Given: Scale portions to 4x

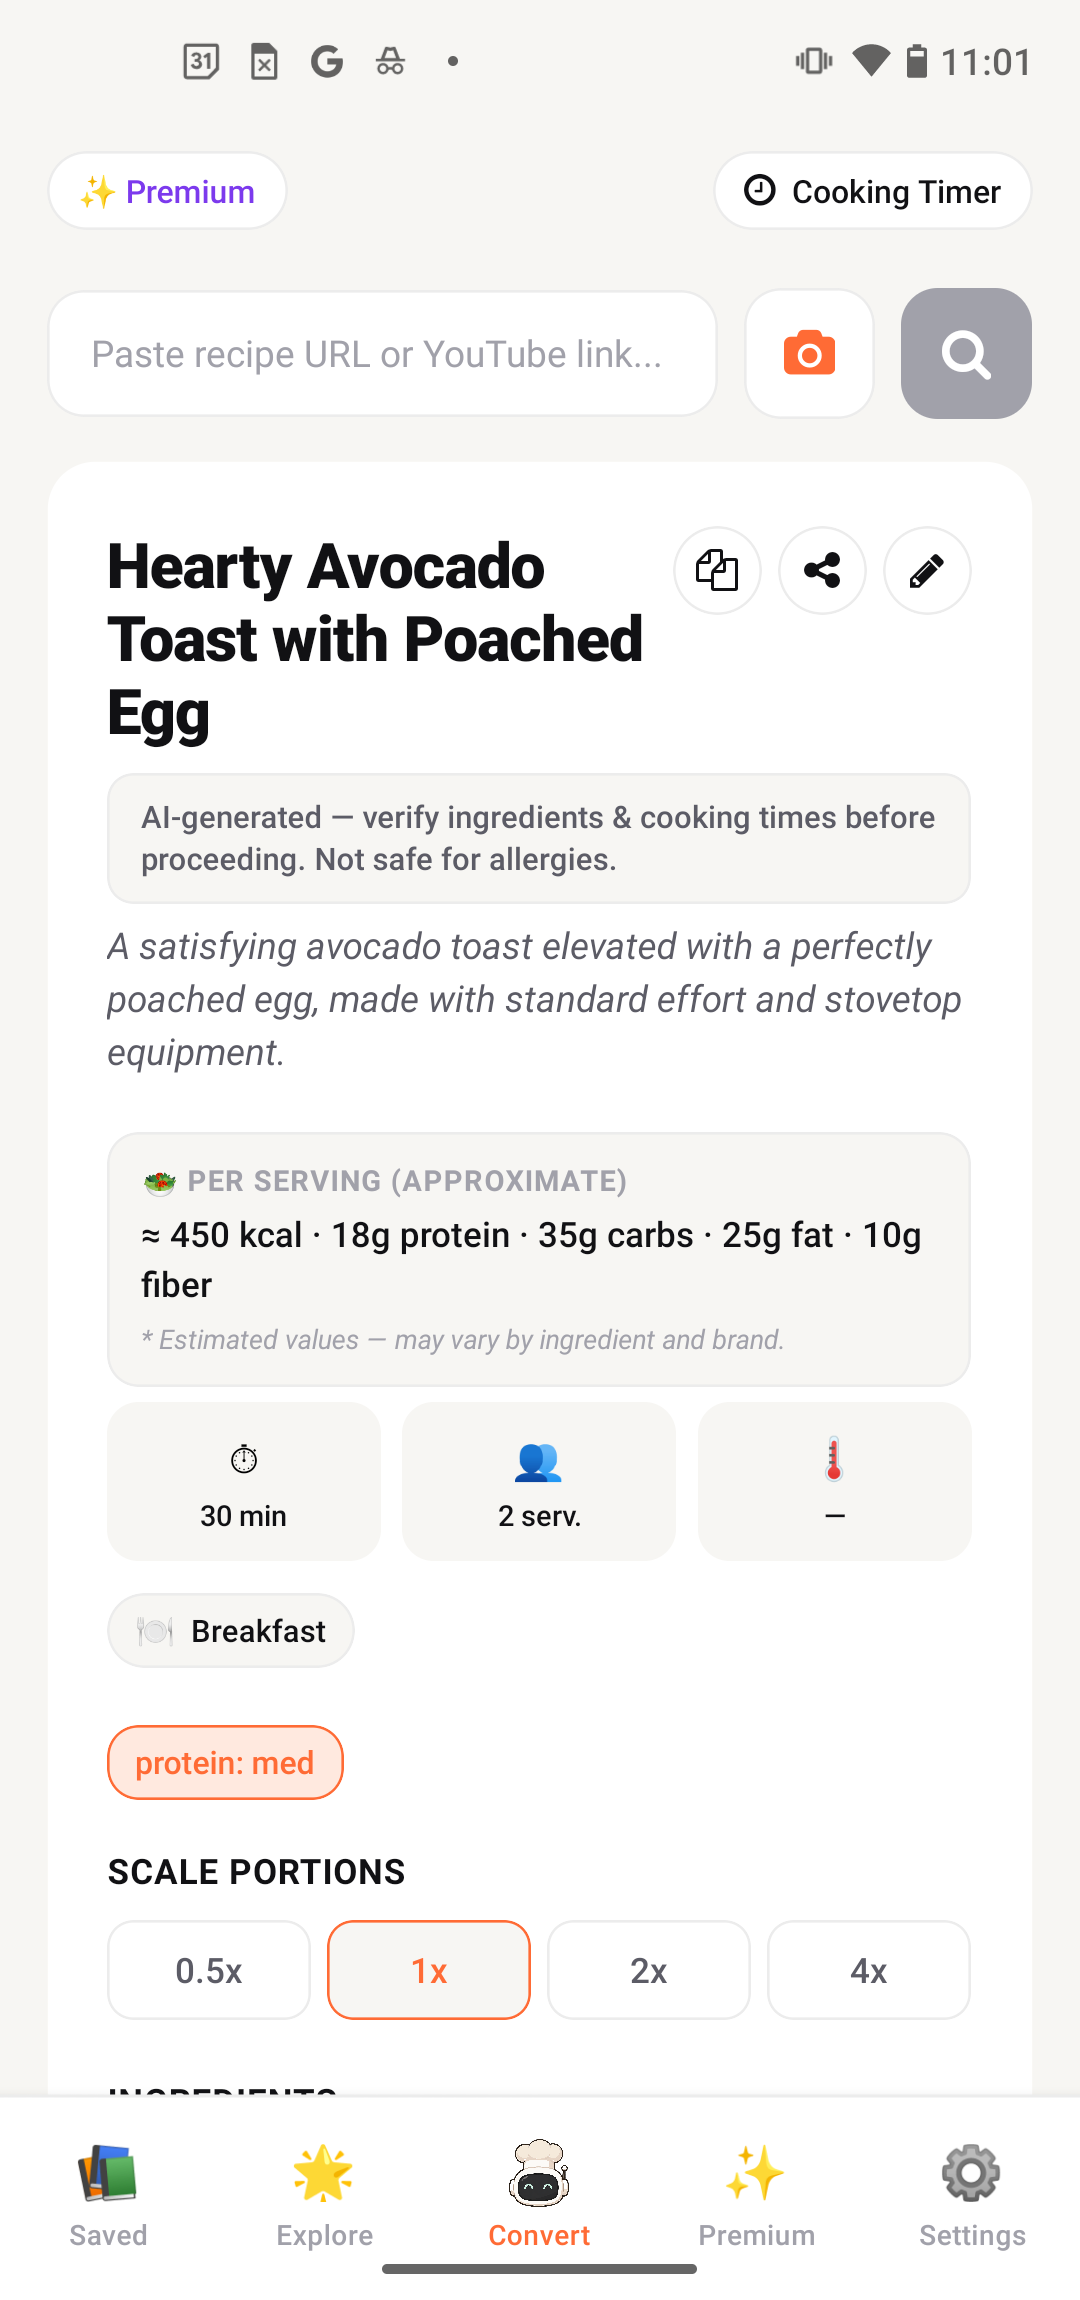Looking at the screenshot, I should click(x=869, y=1971).
